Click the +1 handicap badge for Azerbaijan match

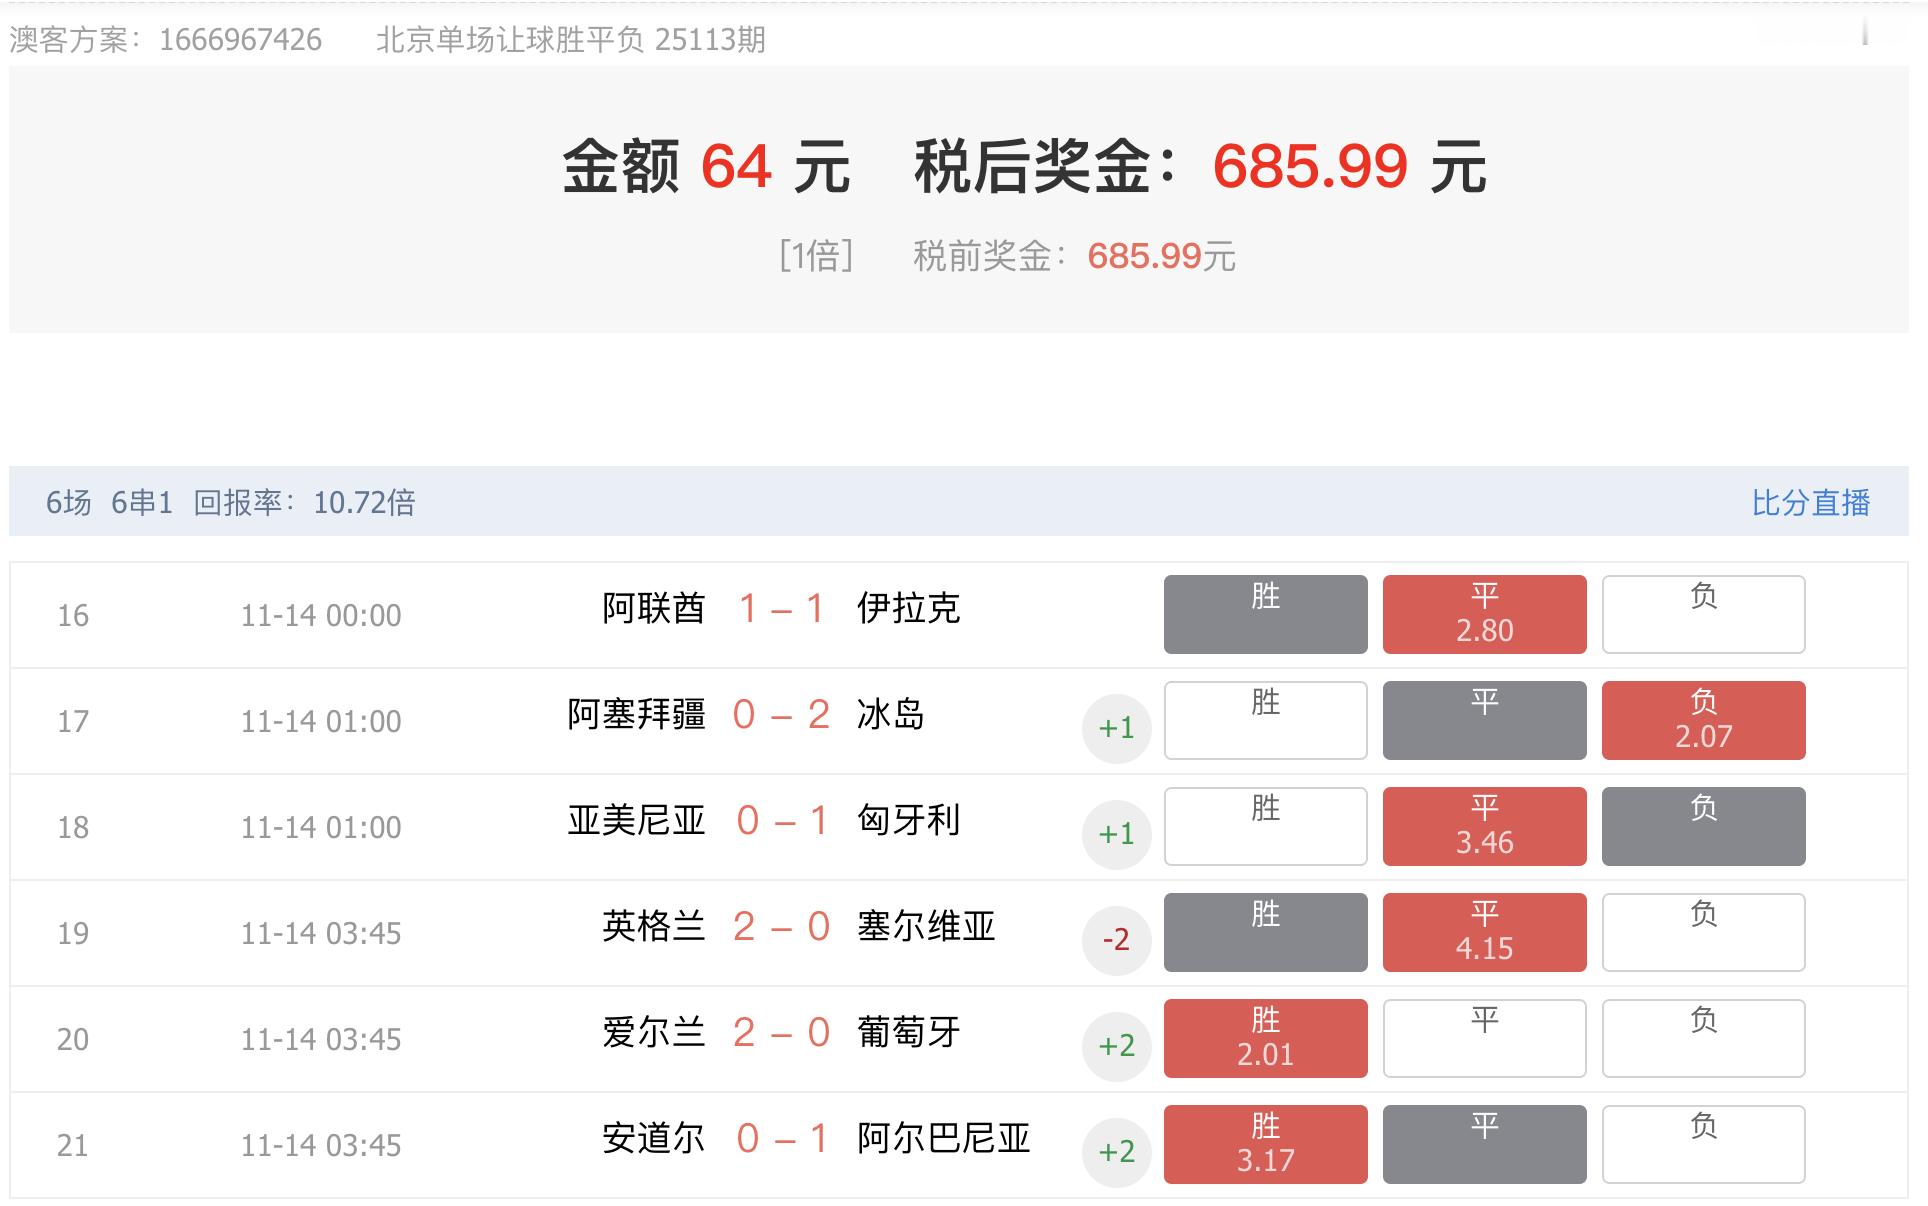click(1117, 727)
